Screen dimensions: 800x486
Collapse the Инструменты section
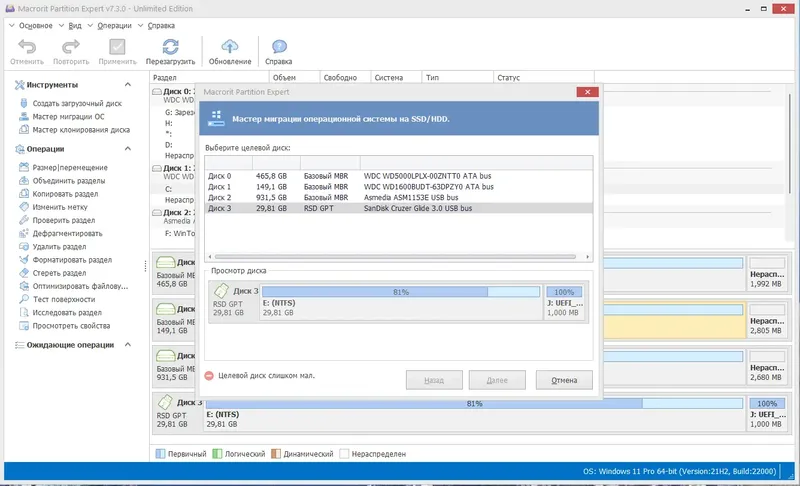[128, 85]
